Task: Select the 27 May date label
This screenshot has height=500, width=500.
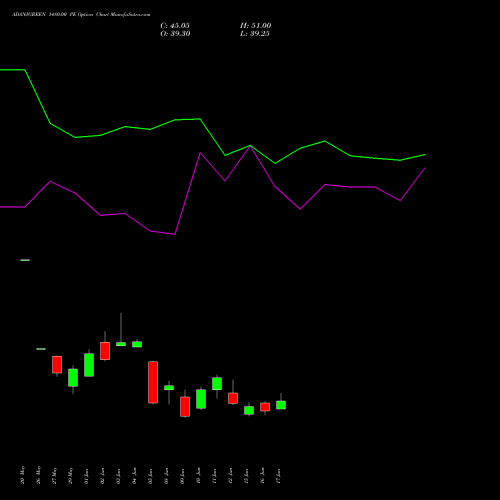Action: tap(54, 475)
